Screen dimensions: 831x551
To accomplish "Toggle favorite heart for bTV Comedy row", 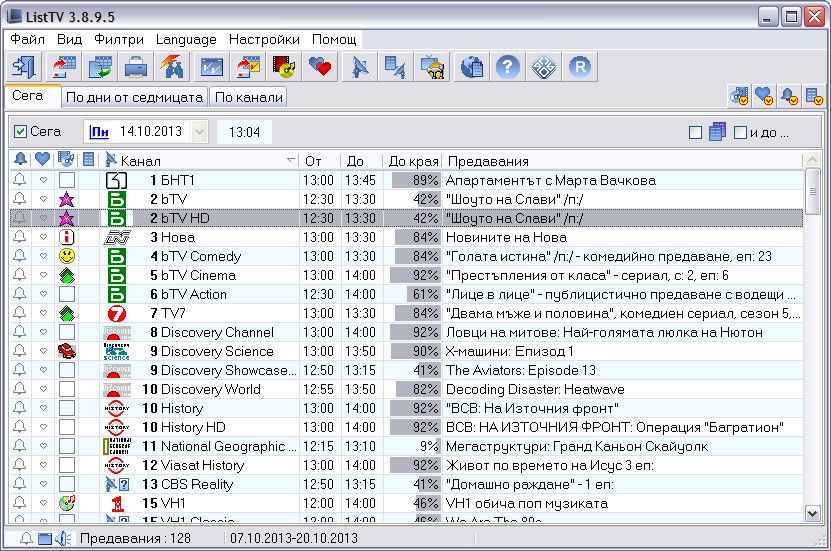I will 43,256.
